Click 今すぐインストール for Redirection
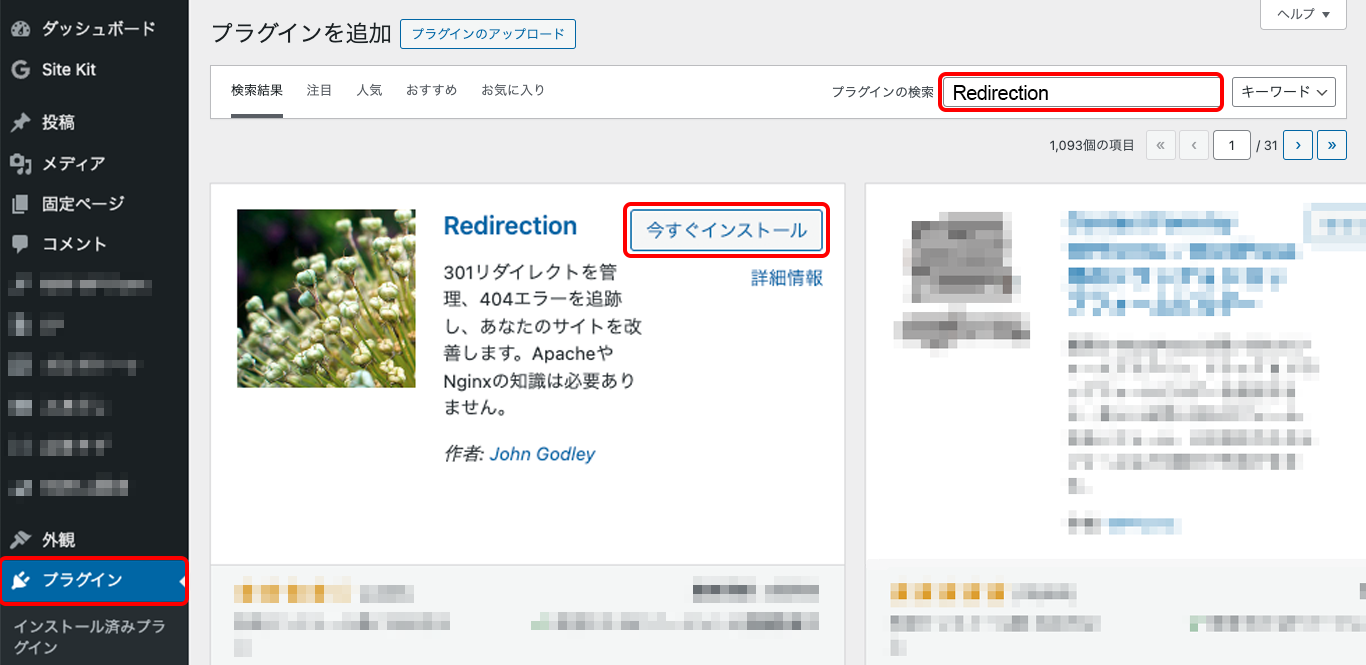Image resolution: width=1366 pixels, height=665 pixels. pyautogui.click(x=726, y=230)
